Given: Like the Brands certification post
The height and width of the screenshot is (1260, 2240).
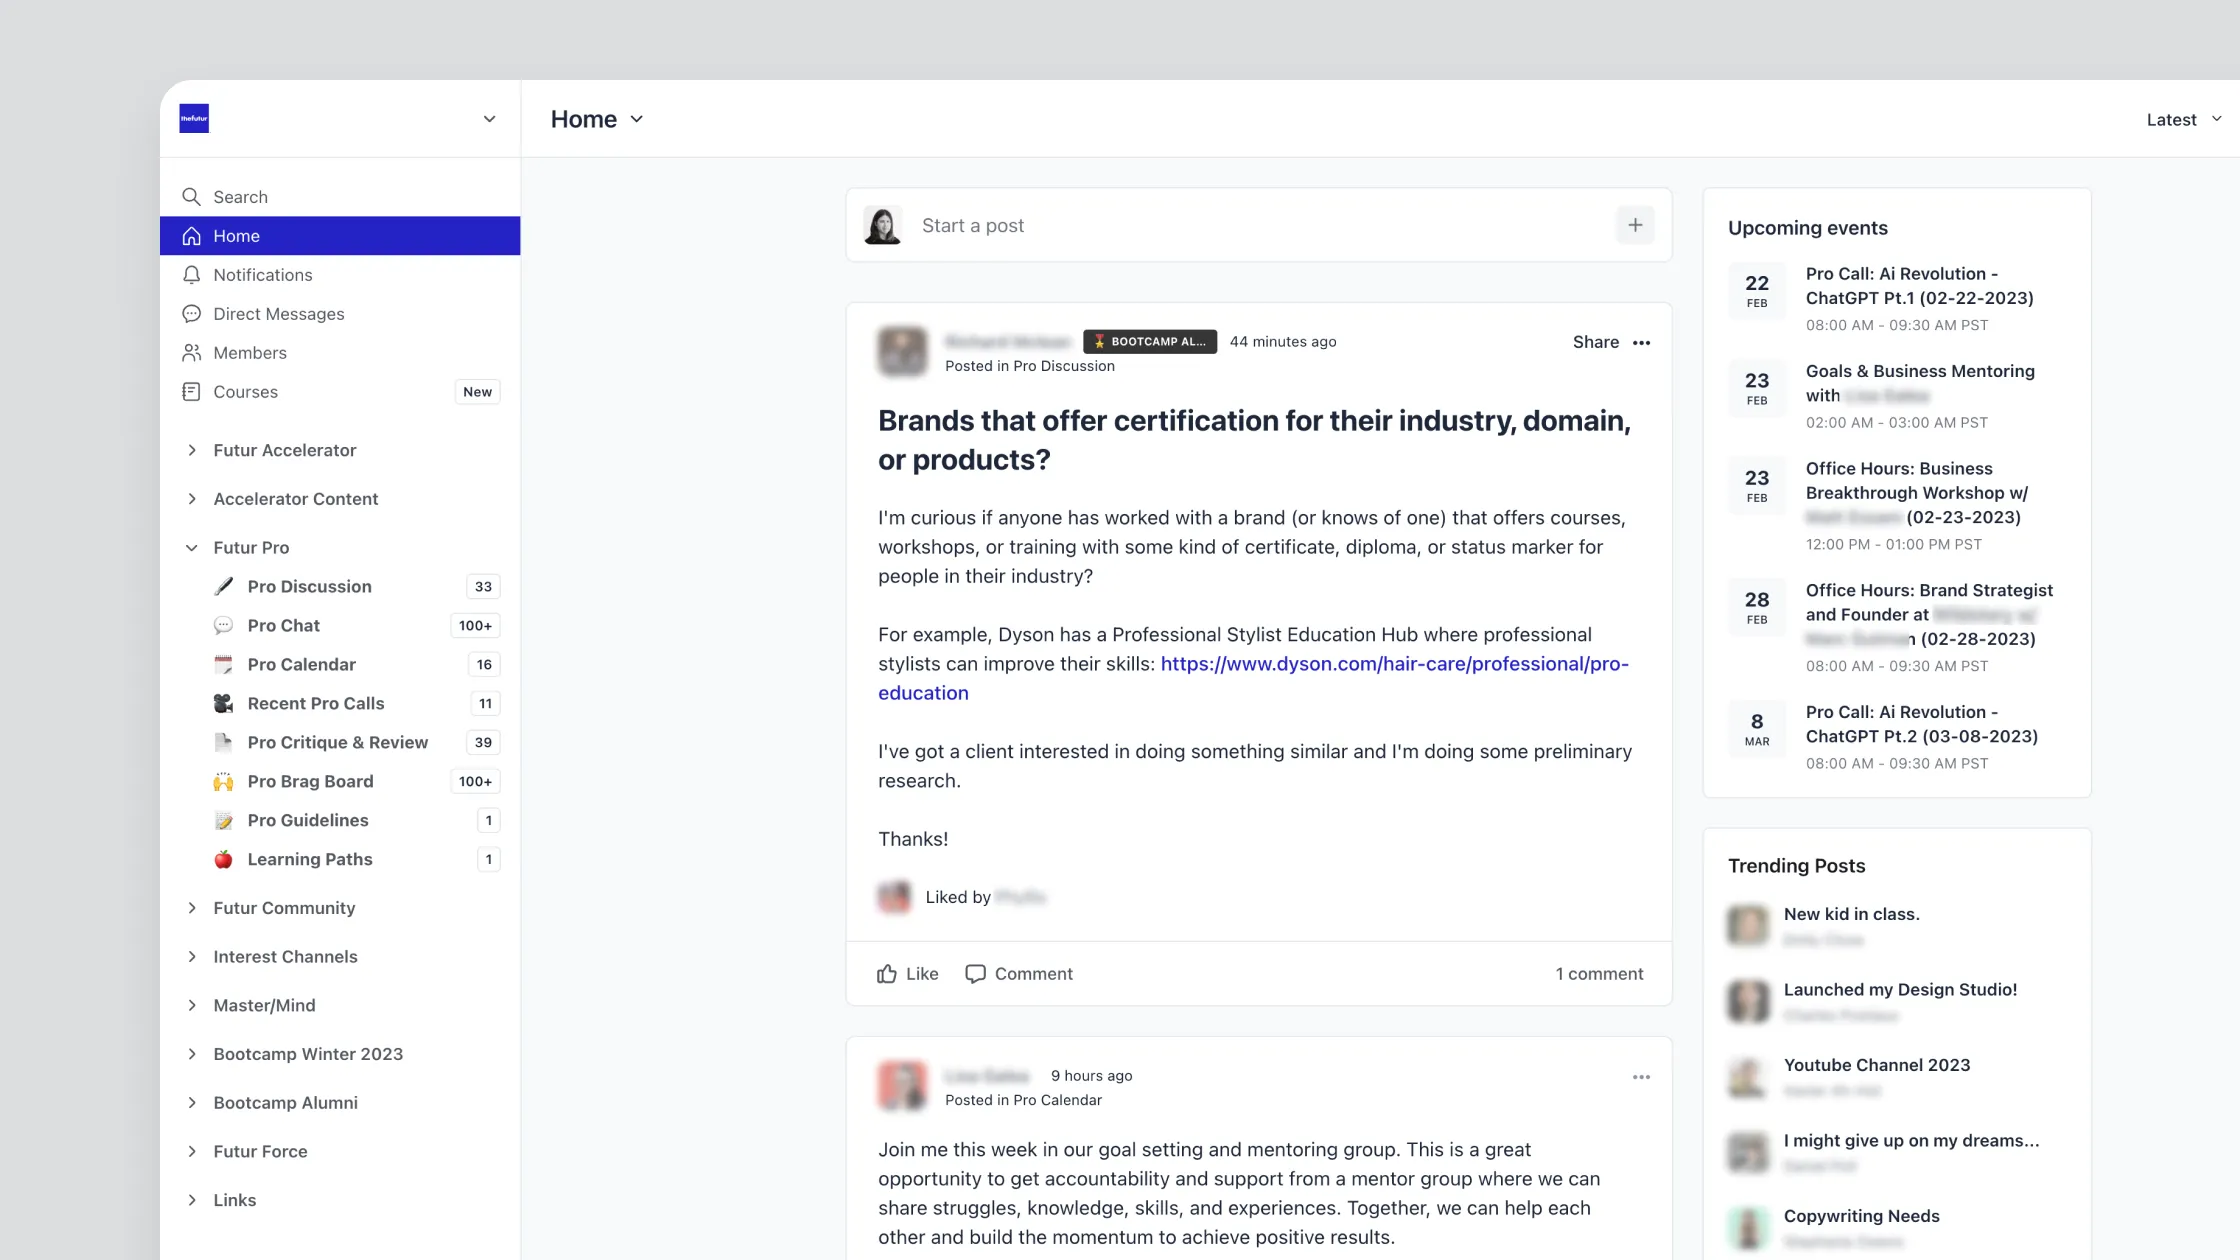Looking at the screenshot, I should 906,973.
